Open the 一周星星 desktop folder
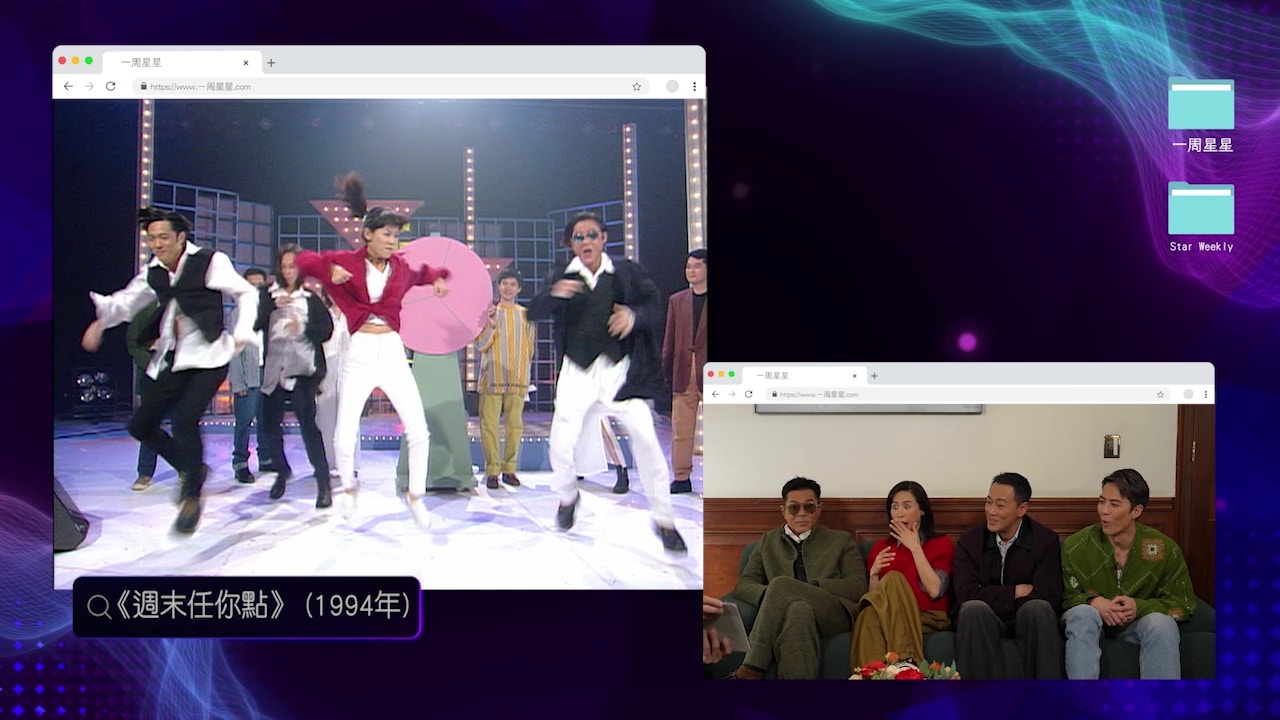 click(1201, 105)
